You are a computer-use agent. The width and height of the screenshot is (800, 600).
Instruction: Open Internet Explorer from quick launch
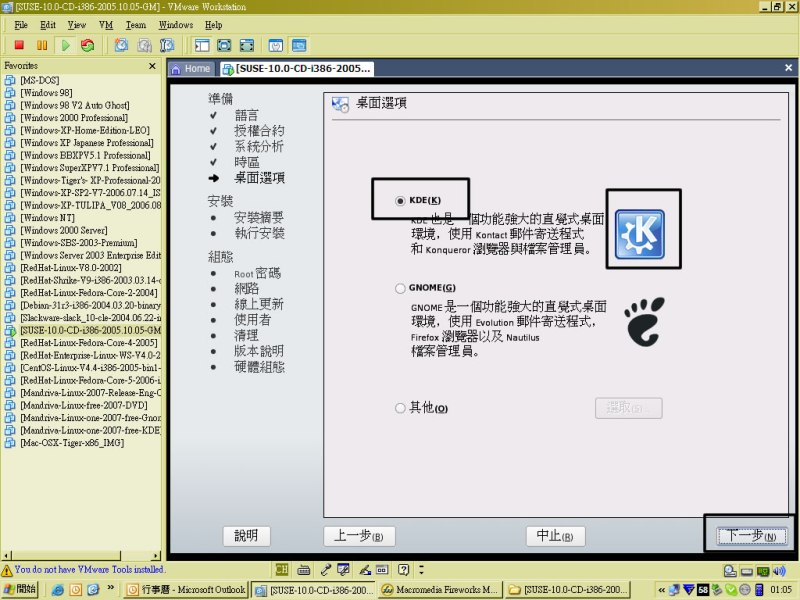58,590
